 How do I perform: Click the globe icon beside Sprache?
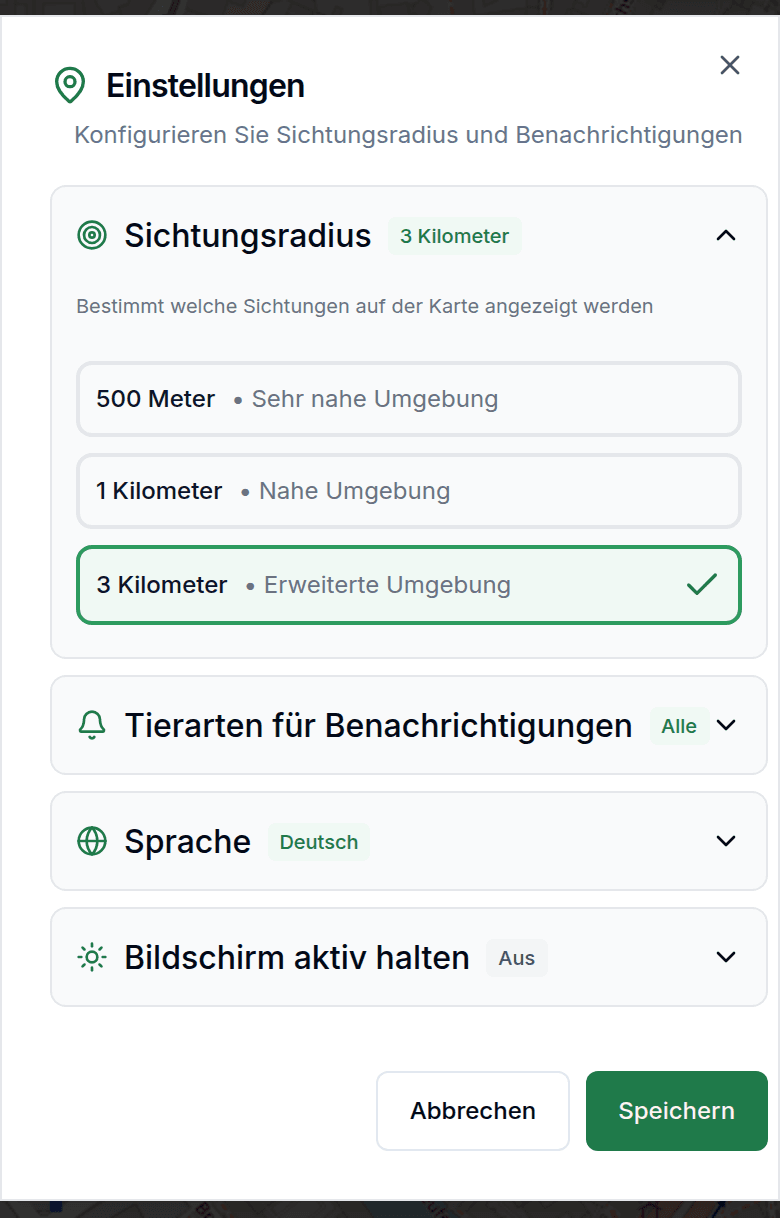pos(91,841)
